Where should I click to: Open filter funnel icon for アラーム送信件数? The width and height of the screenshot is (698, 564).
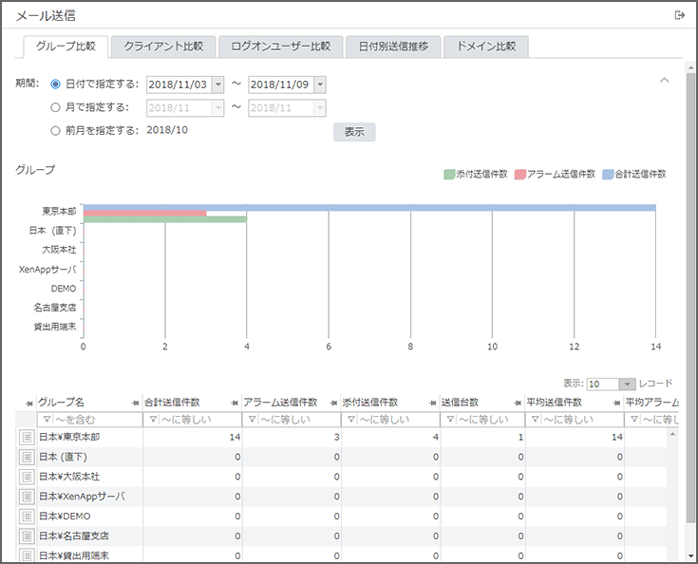pos(252,419)
